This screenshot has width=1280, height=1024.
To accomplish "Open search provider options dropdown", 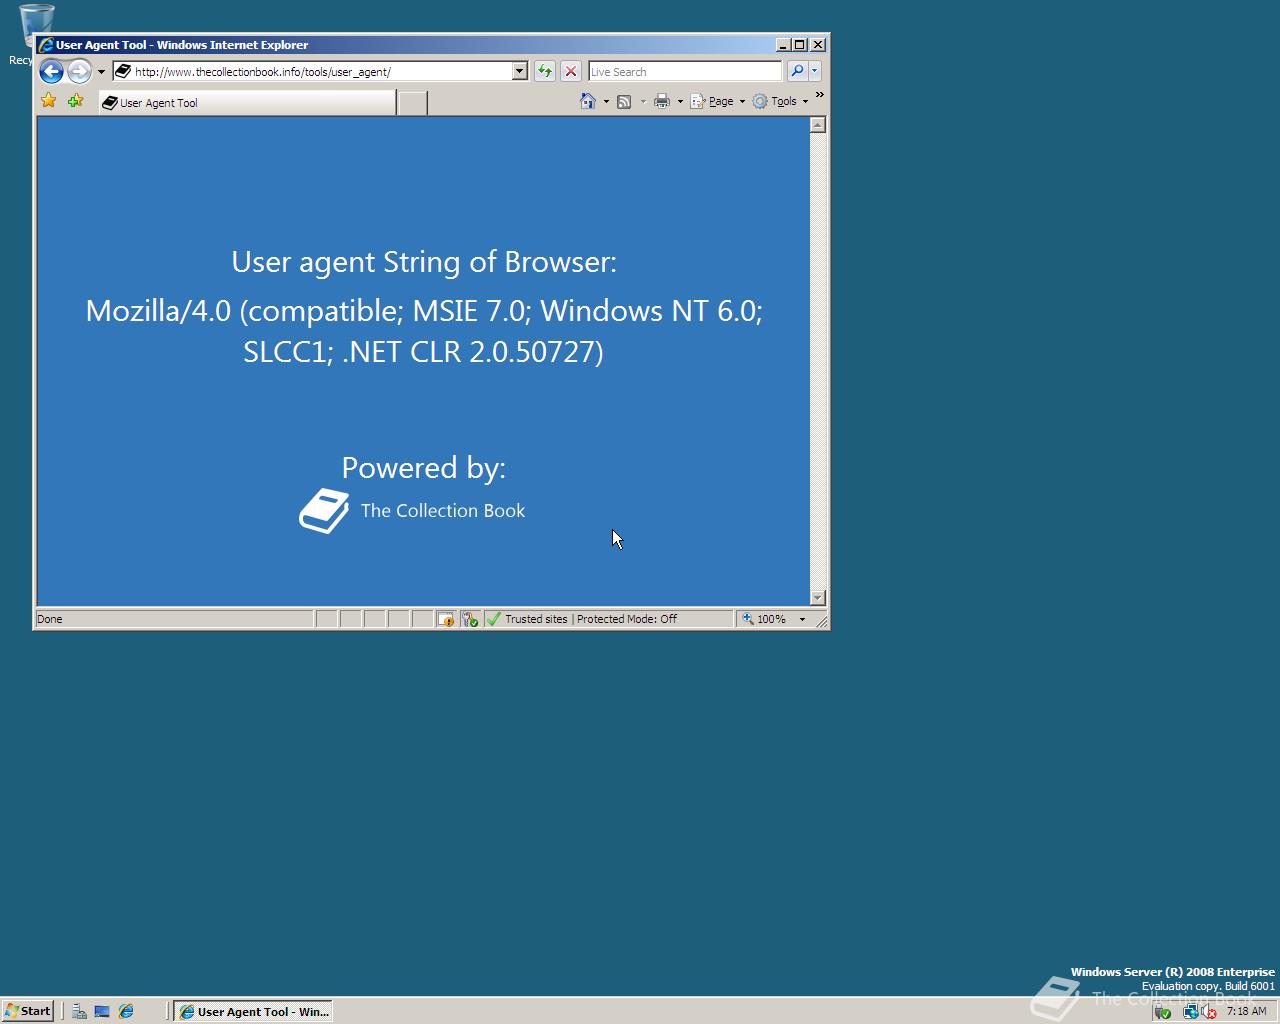I will pos(815,71).
